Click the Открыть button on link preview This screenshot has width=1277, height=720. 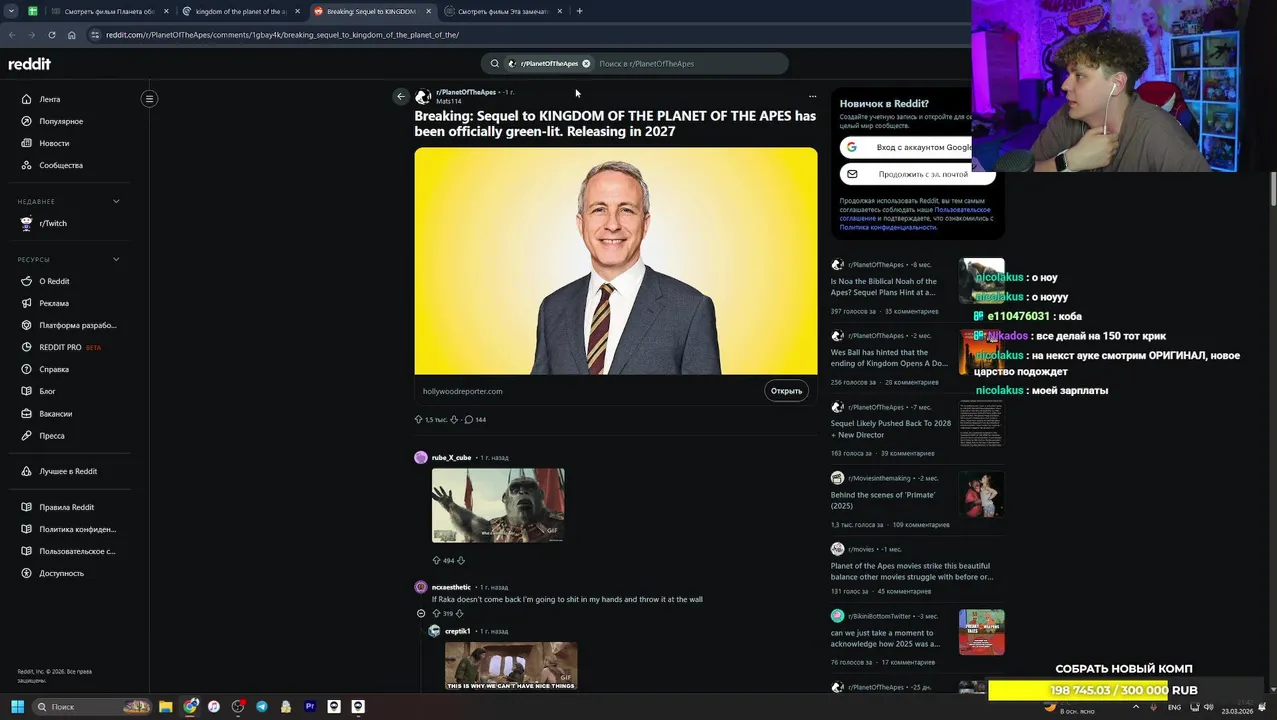click(x=786, y=391)
